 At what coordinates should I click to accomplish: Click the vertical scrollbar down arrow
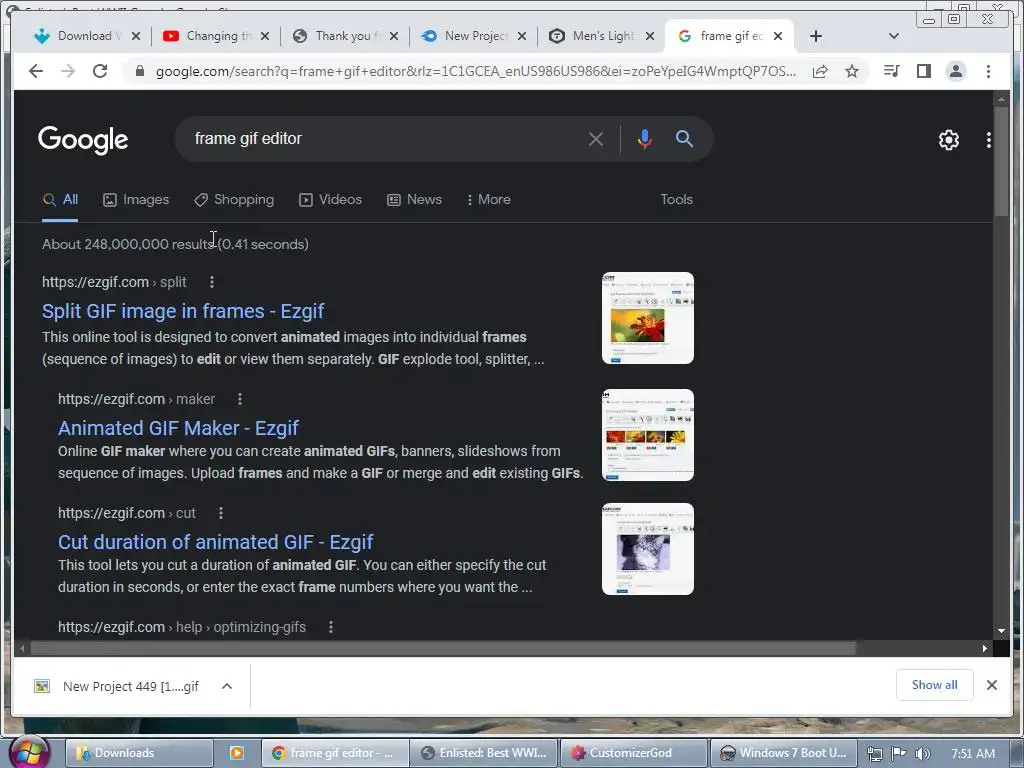(1001, 632)
